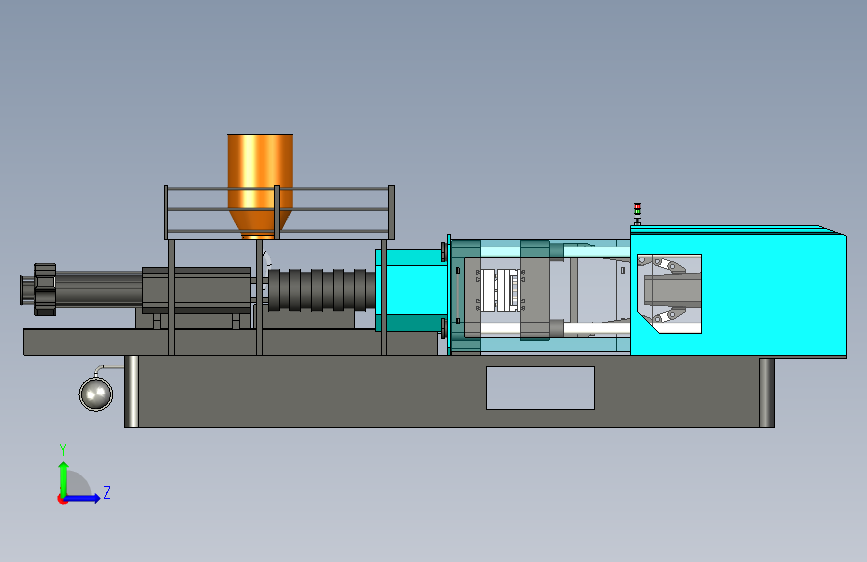
Task: Select the red origin ball of the triad
Action: [62, 499]
